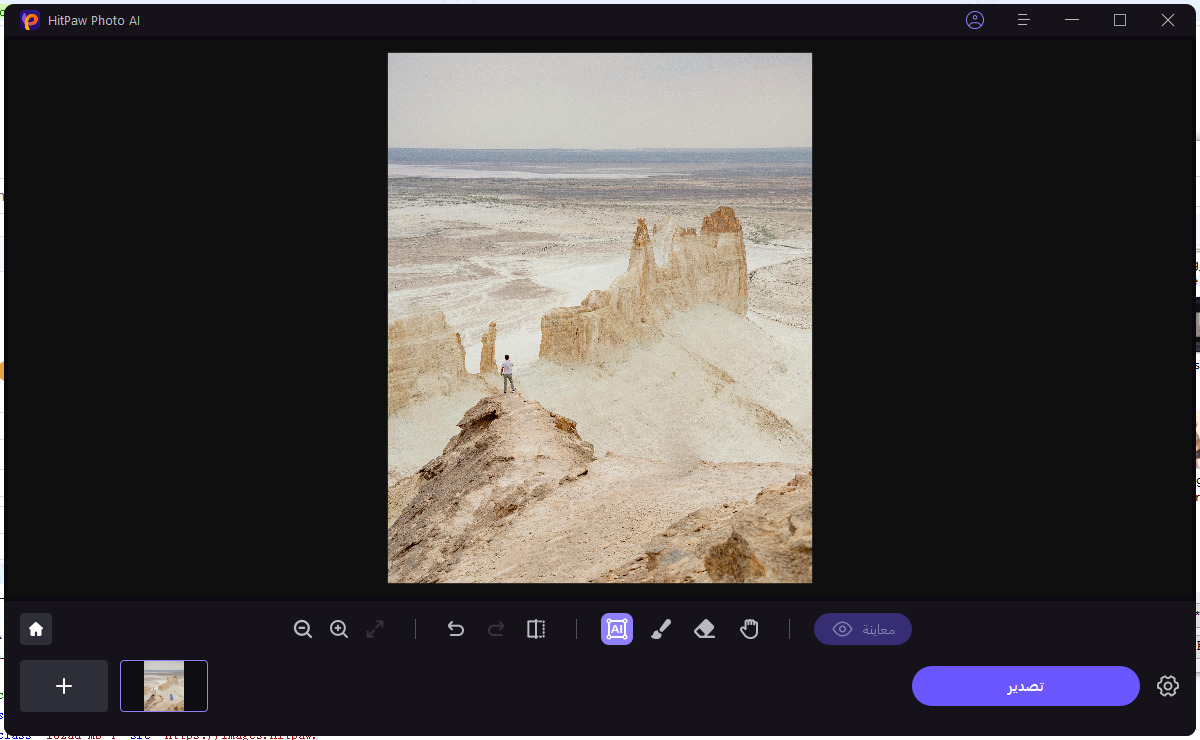
Task: Zoom in using the magnifier plus icon
Action: coord(339,629)
